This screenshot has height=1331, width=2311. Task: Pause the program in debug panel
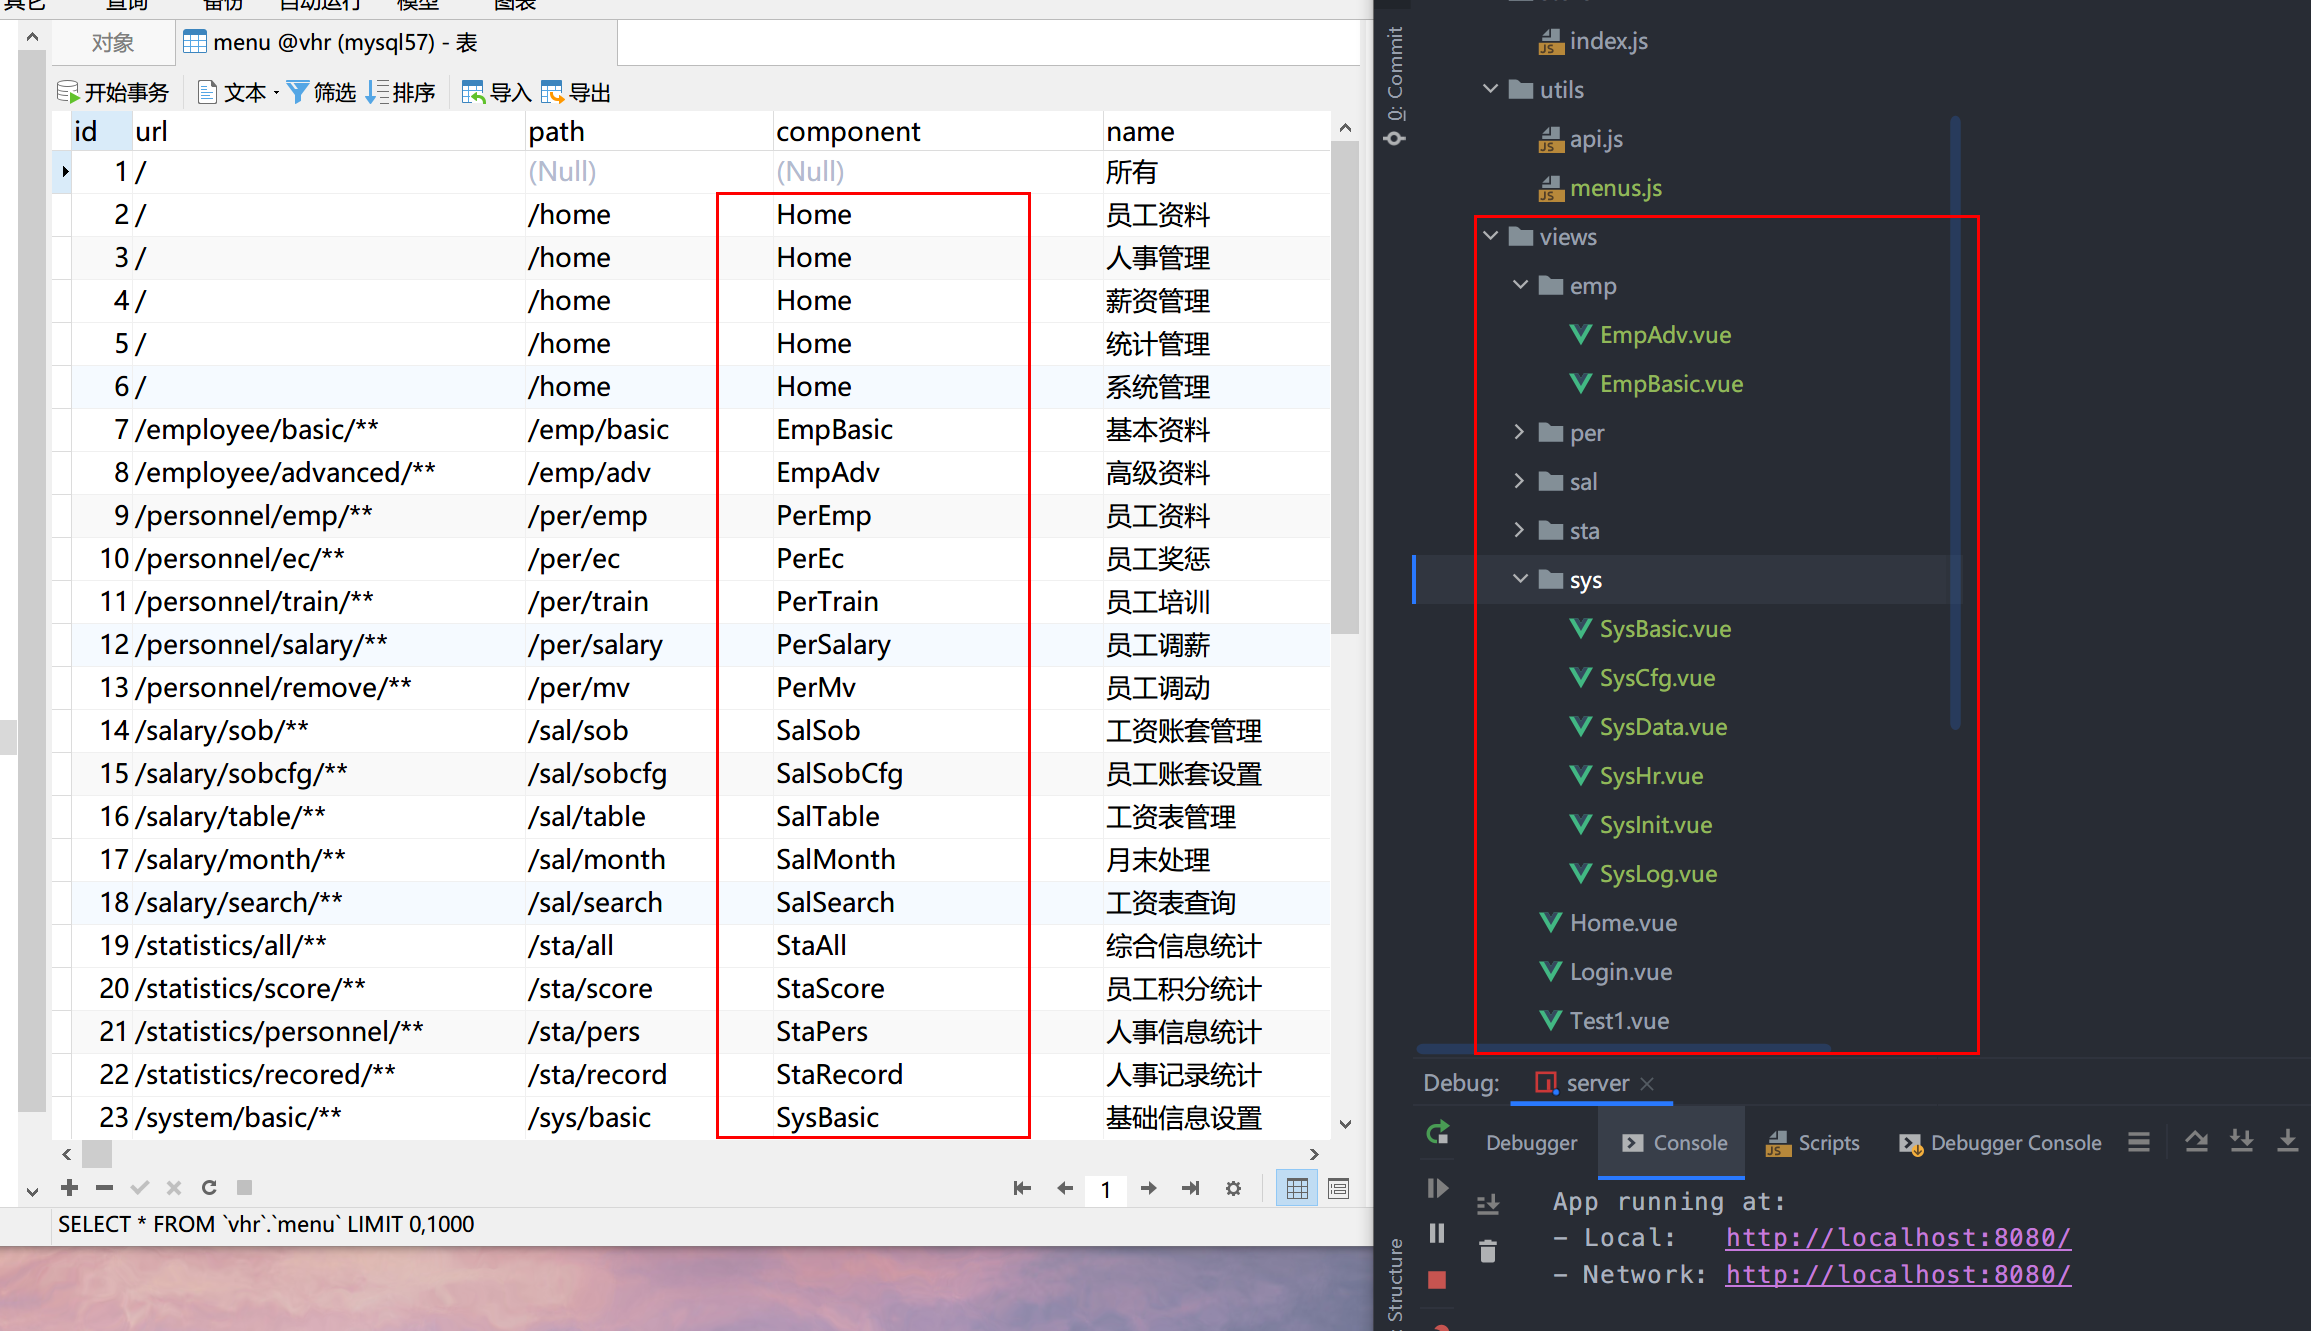click(1437, 1233)
